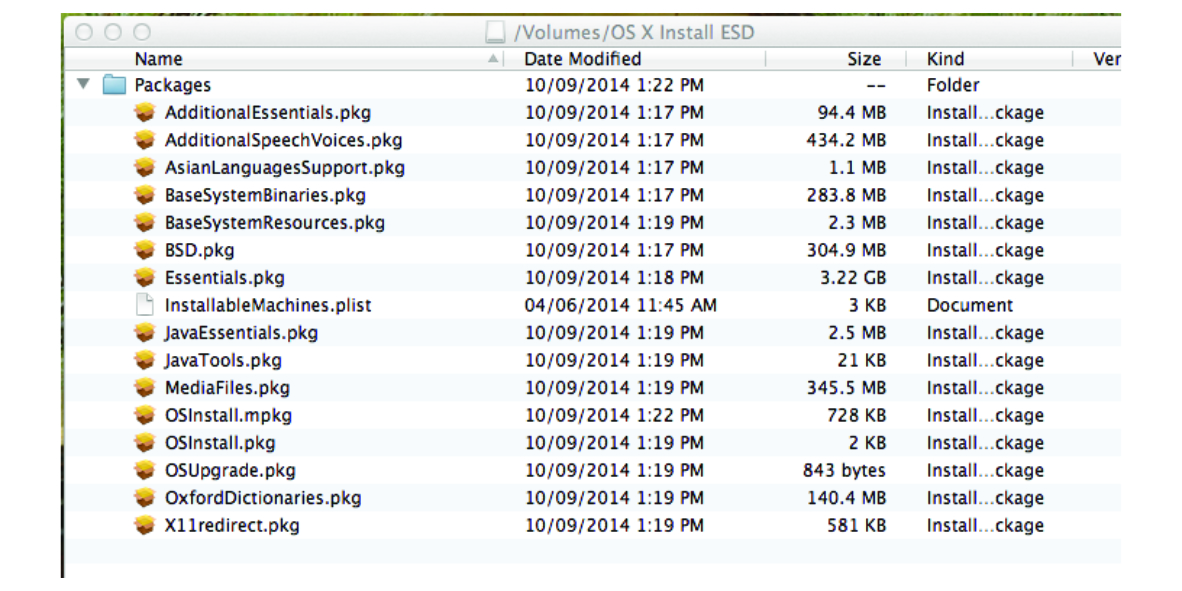This screenshot has width=1182, height=591.
Task: Click the JavaEssentials.pkg package icon
Action: point(145,333)
